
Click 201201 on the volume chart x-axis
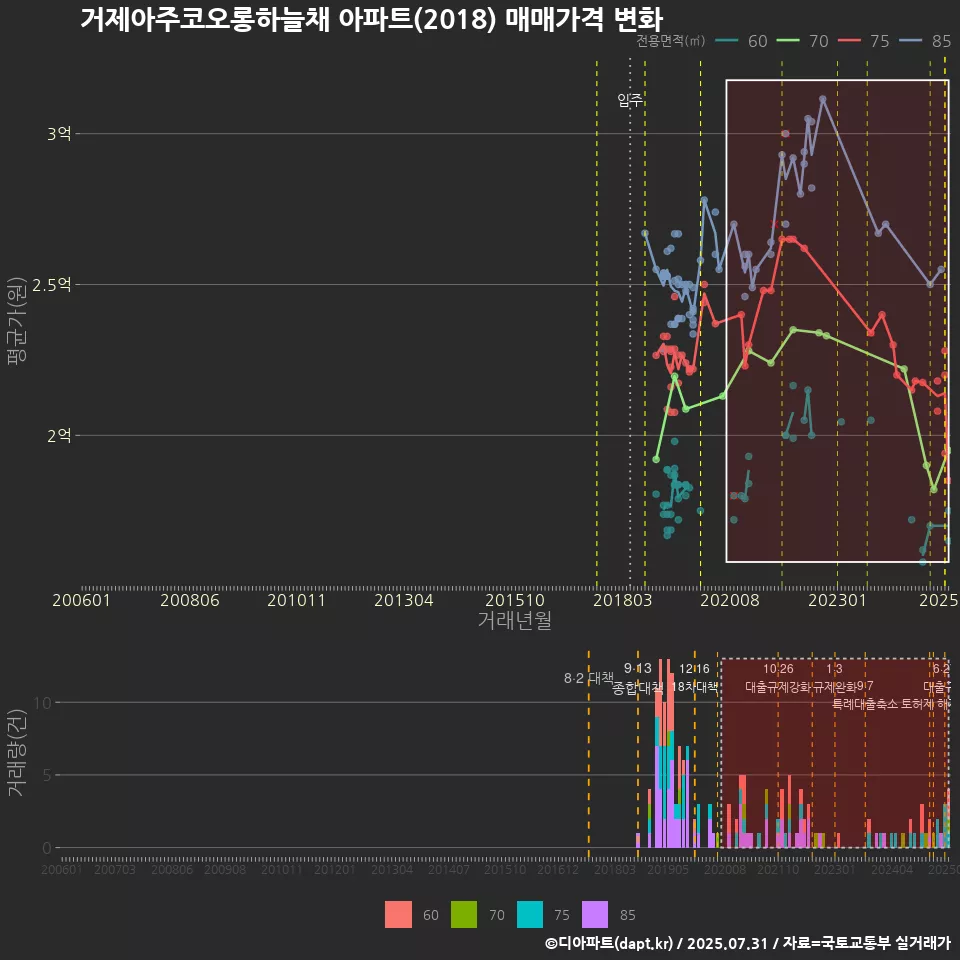[x=335, y=869]
